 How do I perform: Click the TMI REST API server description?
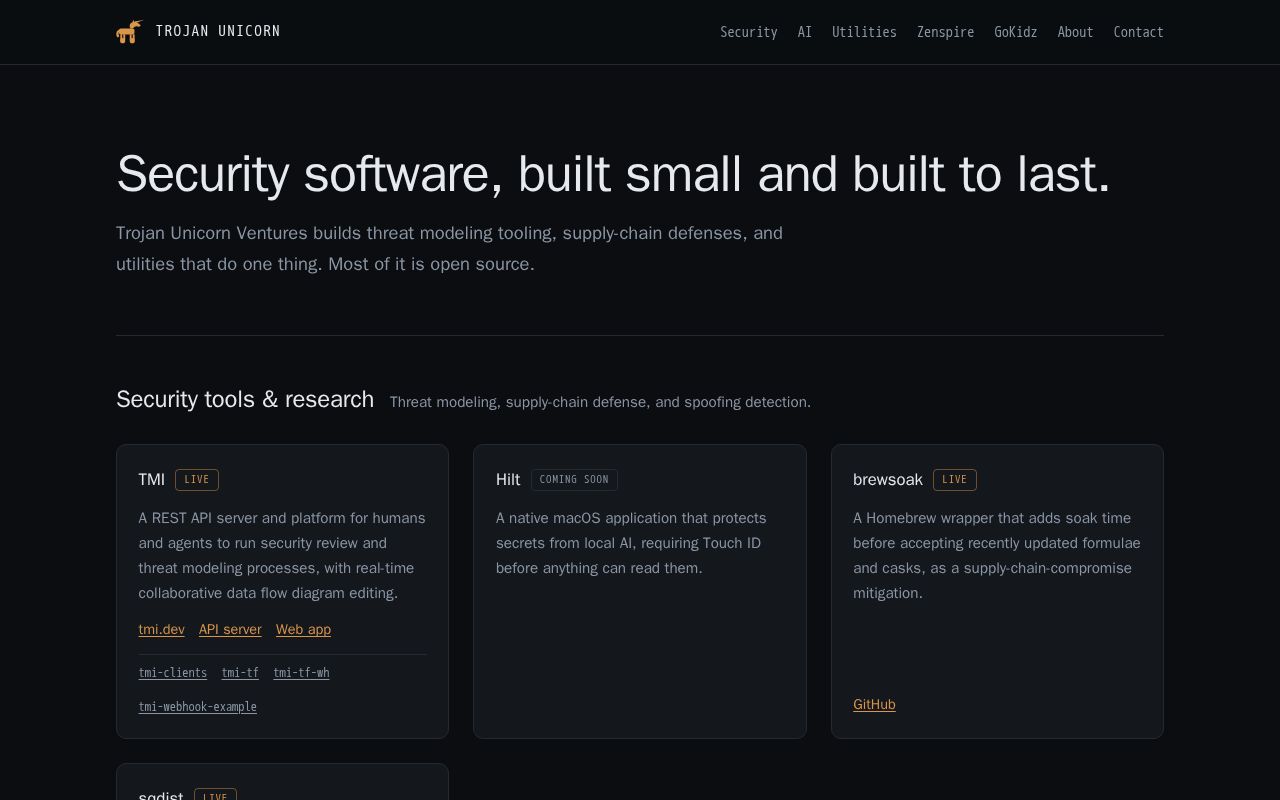pyautogui.click(x=282, y=556)
